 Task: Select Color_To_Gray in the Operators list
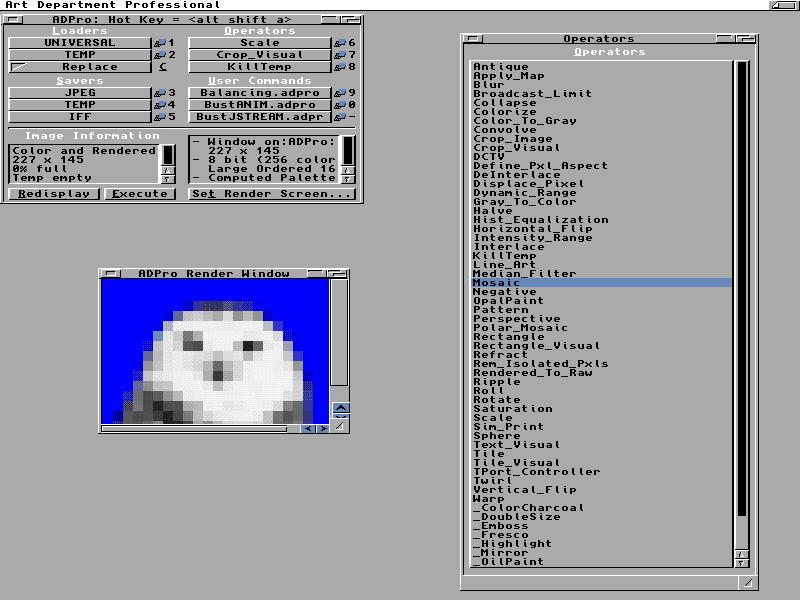coord(601,121)
